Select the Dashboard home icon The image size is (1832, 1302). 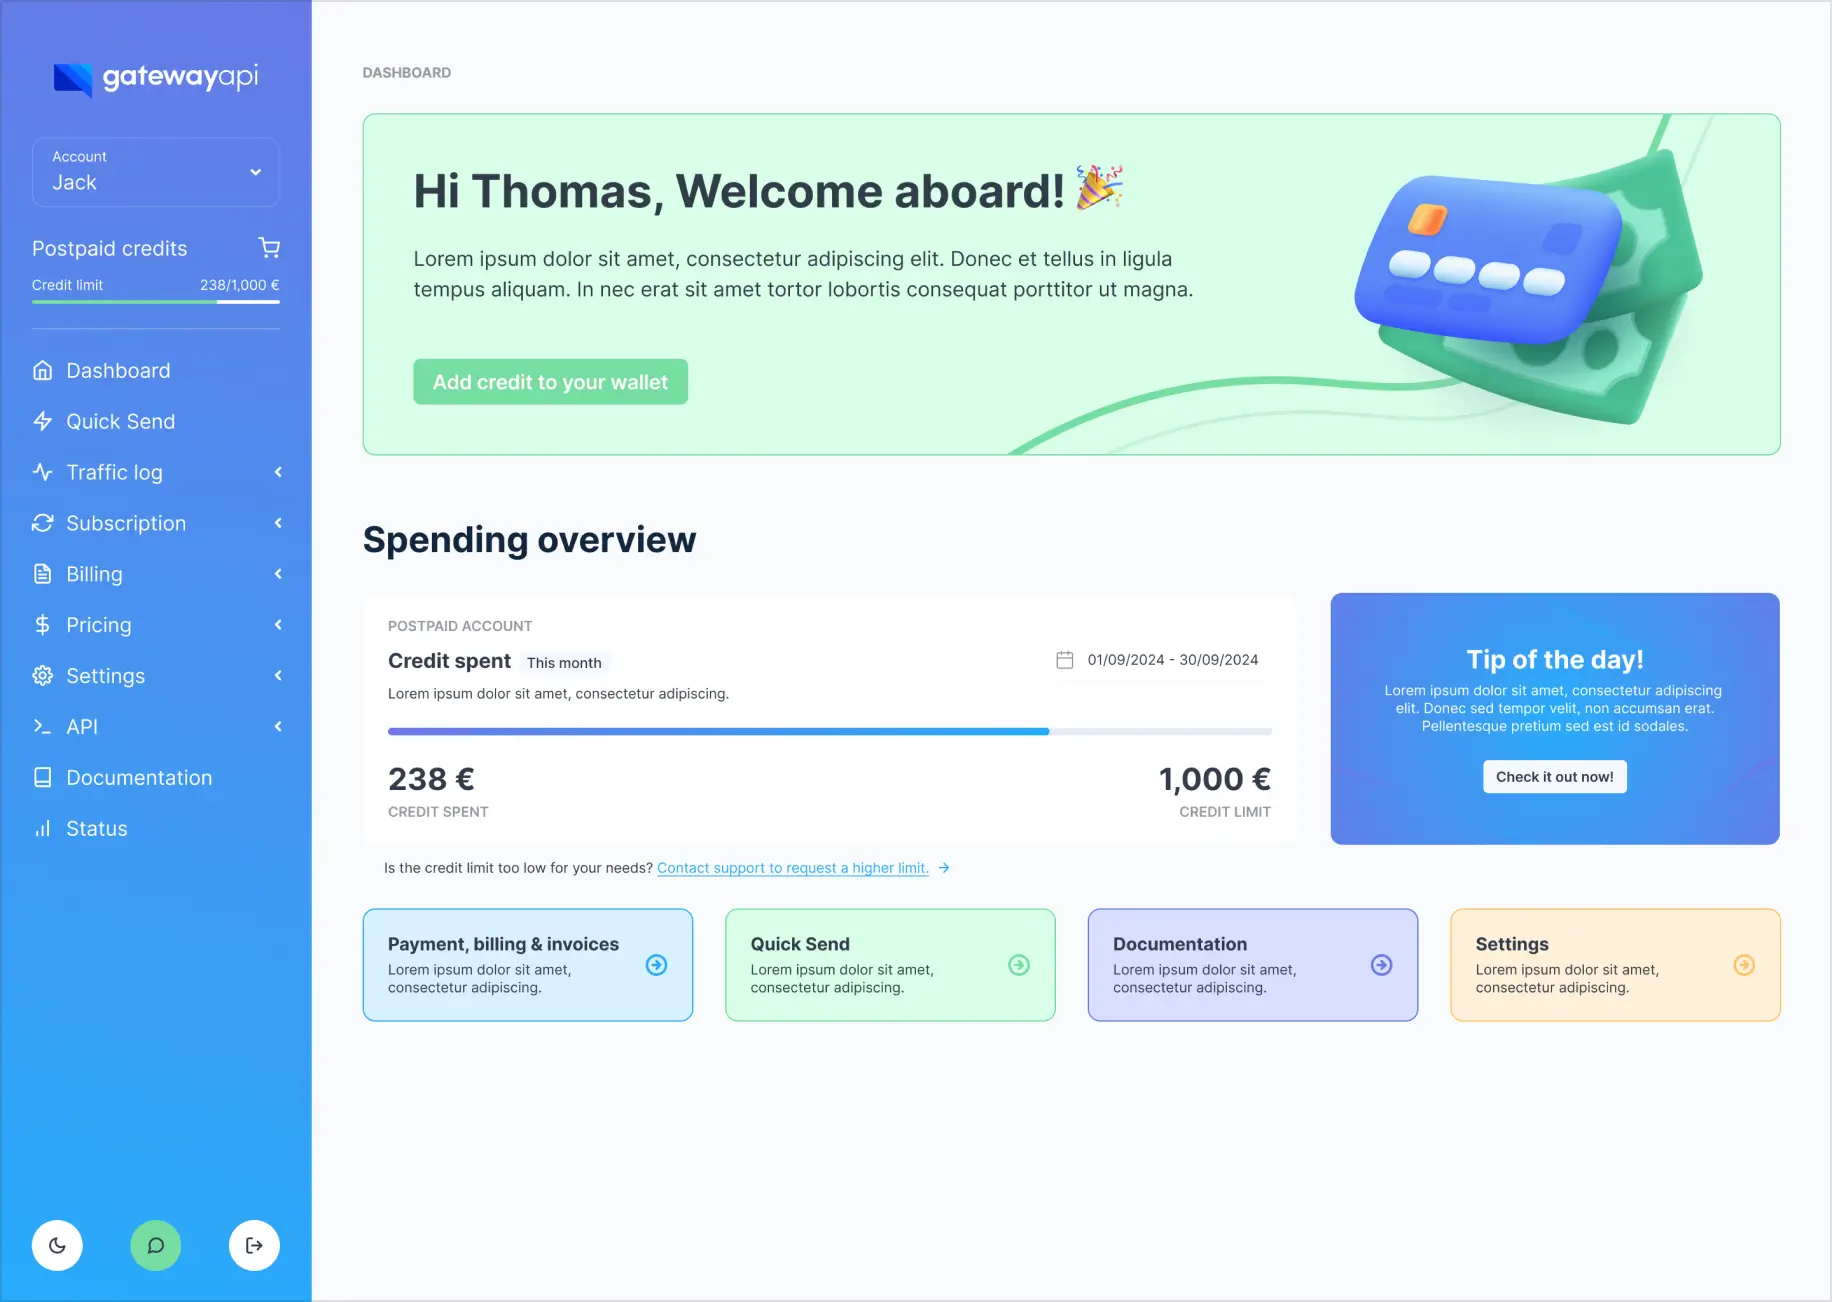(42, 370)
